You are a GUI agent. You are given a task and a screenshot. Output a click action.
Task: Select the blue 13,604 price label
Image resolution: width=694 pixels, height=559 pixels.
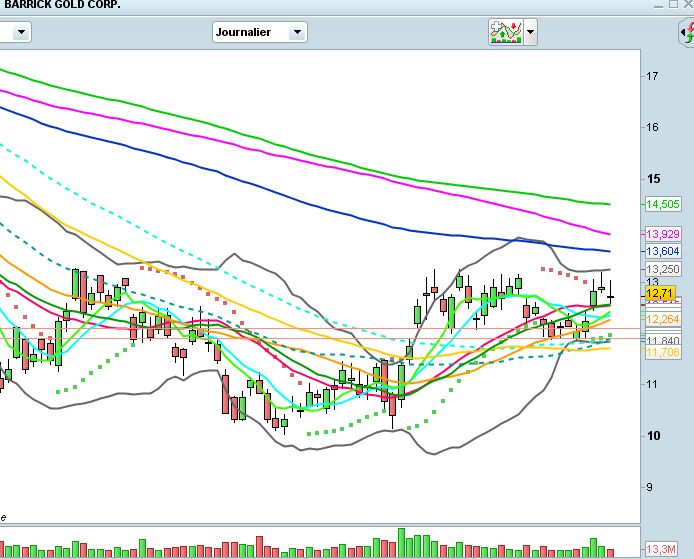point(662,251)
